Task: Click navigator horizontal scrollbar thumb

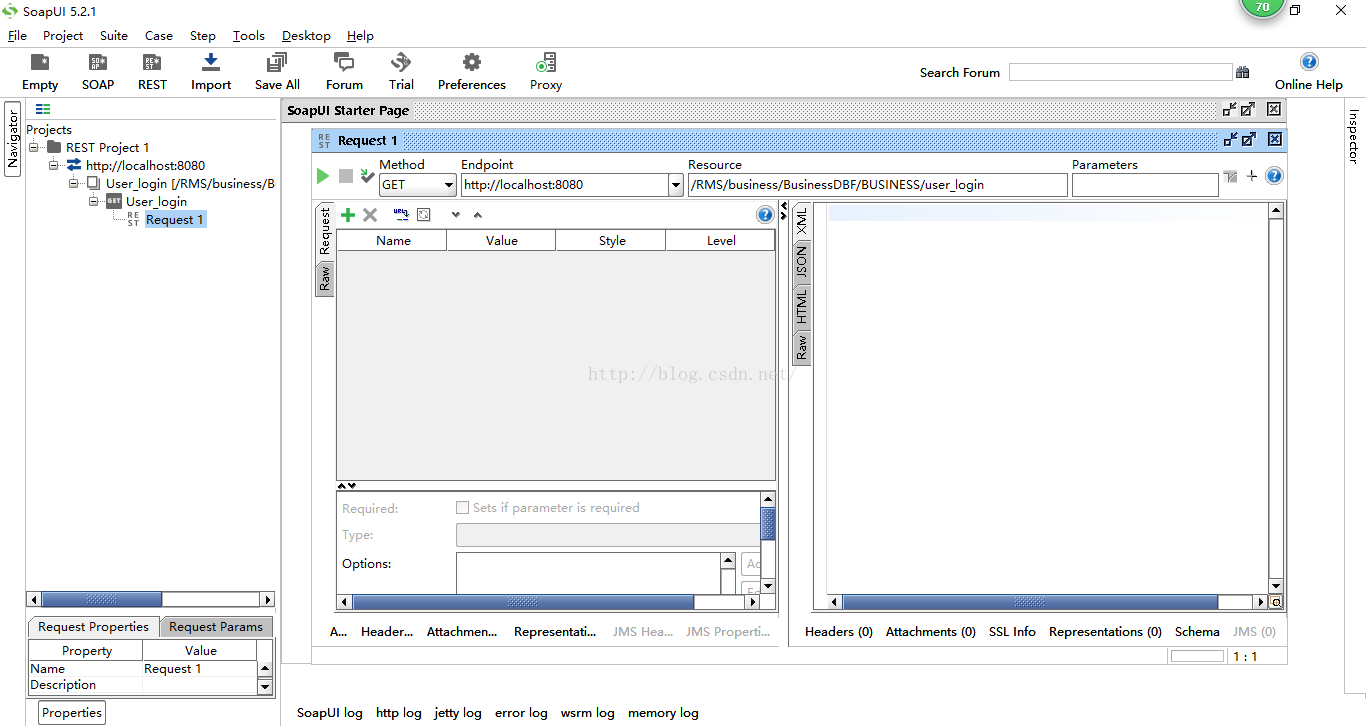Action: pyautogui.click(x=101, y=600)
